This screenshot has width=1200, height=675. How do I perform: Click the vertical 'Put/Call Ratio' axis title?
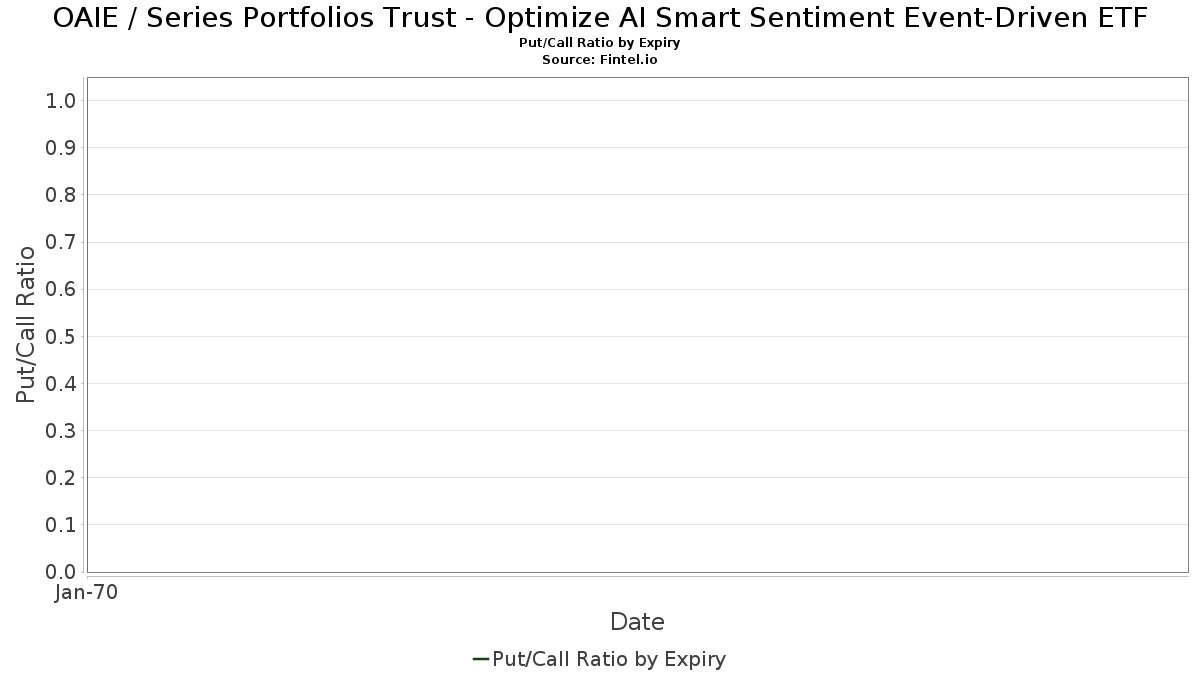26,324
